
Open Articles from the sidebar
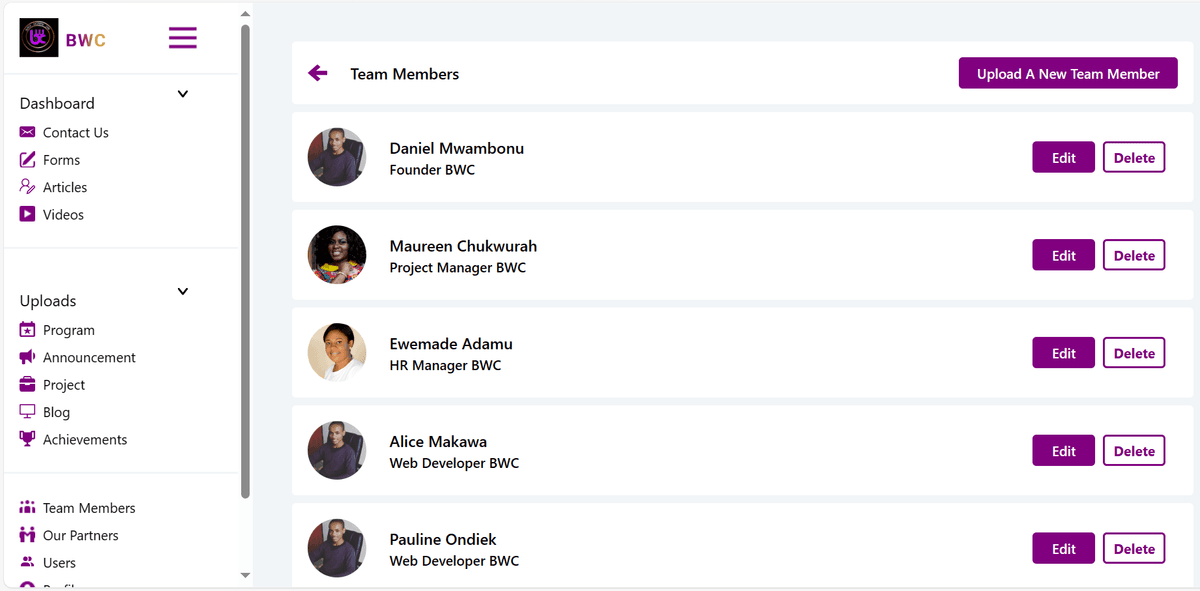(65, 187)
